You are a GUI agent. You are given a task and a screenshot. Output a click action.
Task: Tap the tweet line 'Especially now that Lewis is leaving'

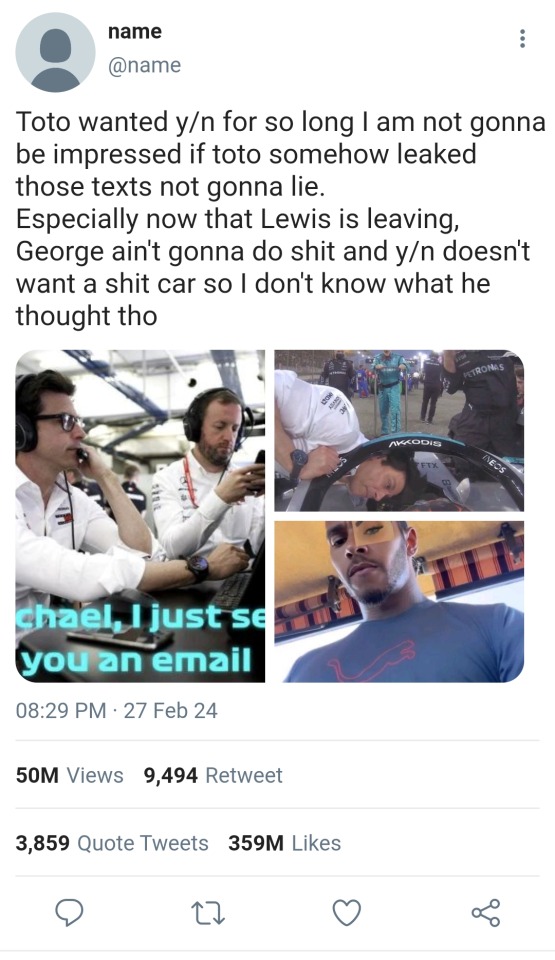click(x=237, y=219)
